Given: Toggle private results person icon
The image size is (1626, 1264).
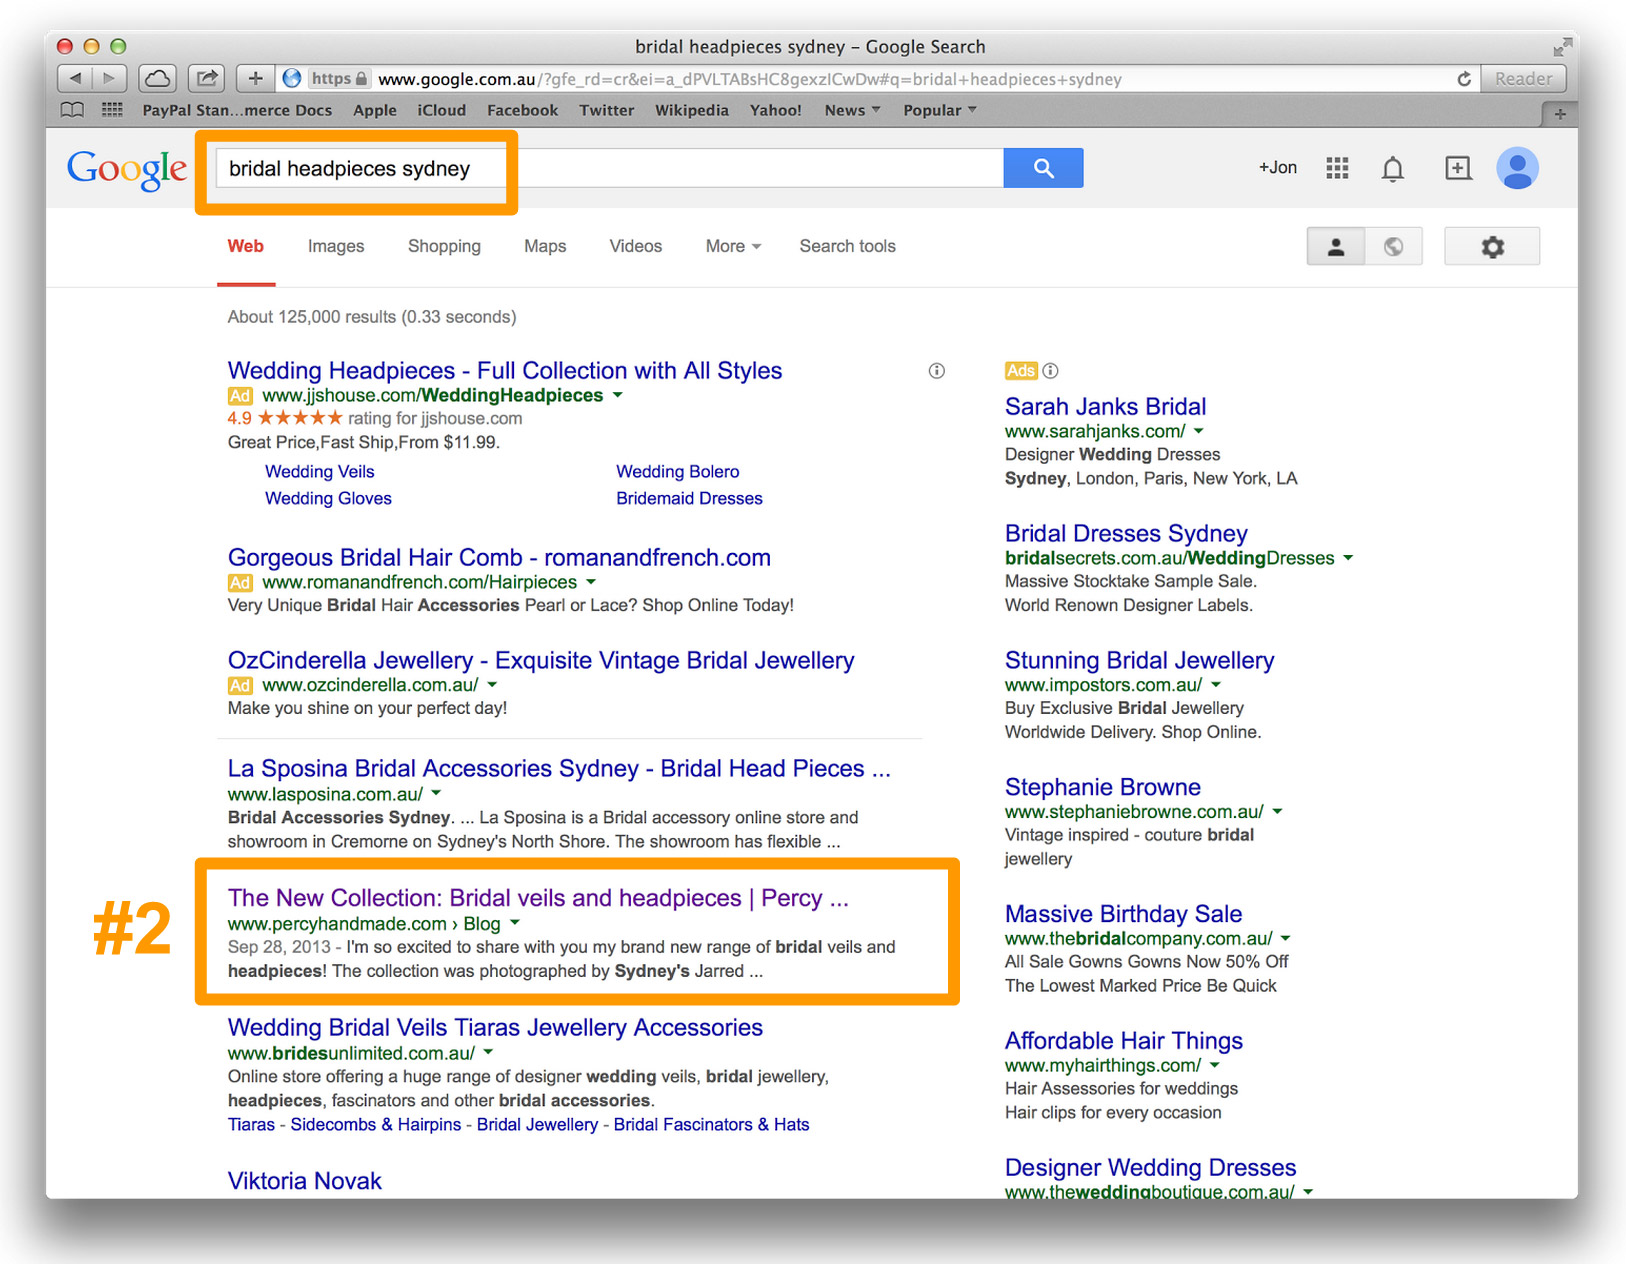Looking at the screenshot, I should click(x=1335, y=247).
